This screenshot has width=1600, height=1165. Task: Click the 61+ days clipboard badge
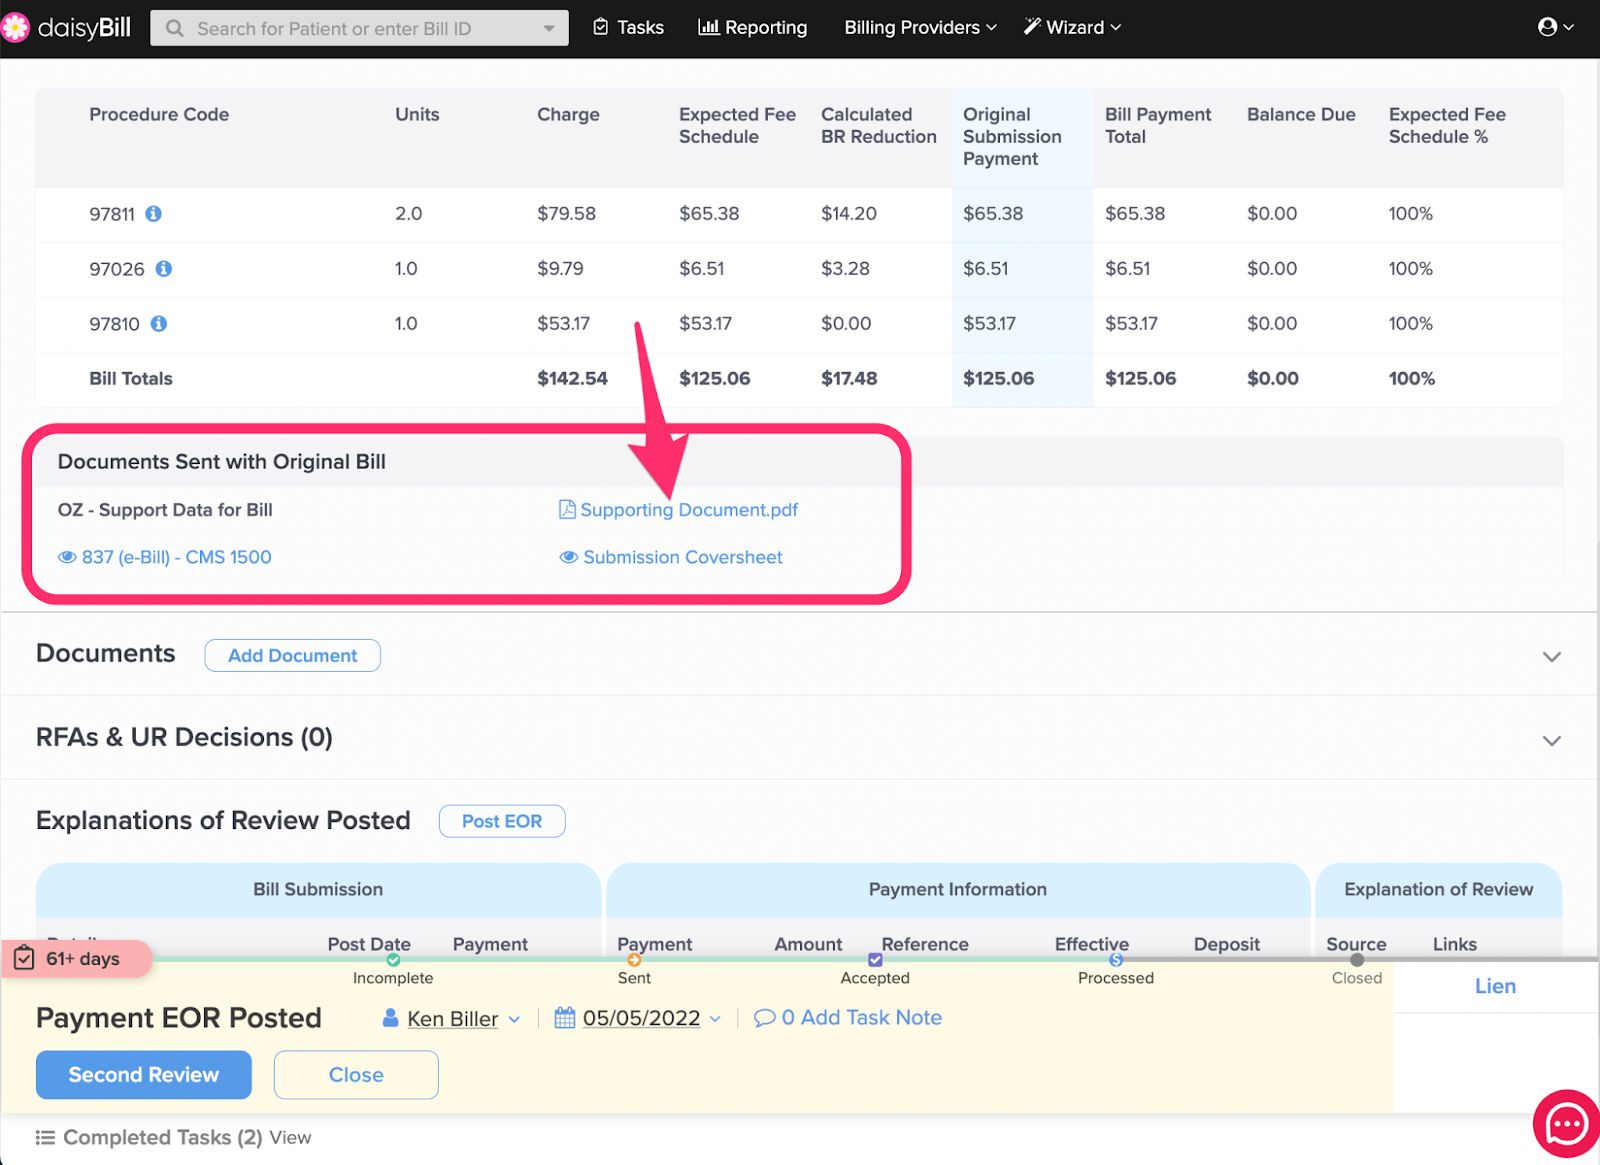point(78,959)
